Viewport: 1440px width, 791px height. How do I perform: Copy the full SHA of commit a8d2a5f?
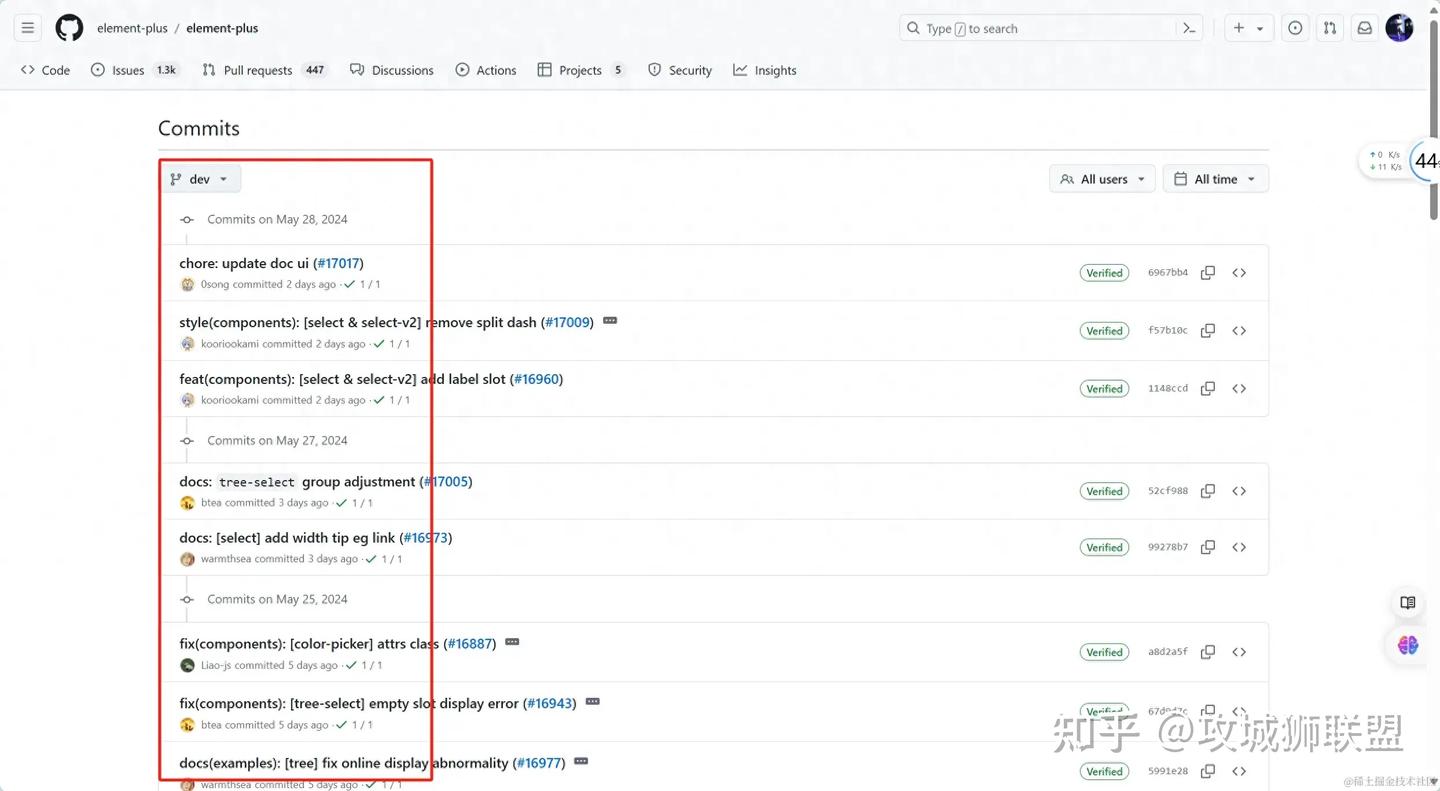coord(1207,651)
